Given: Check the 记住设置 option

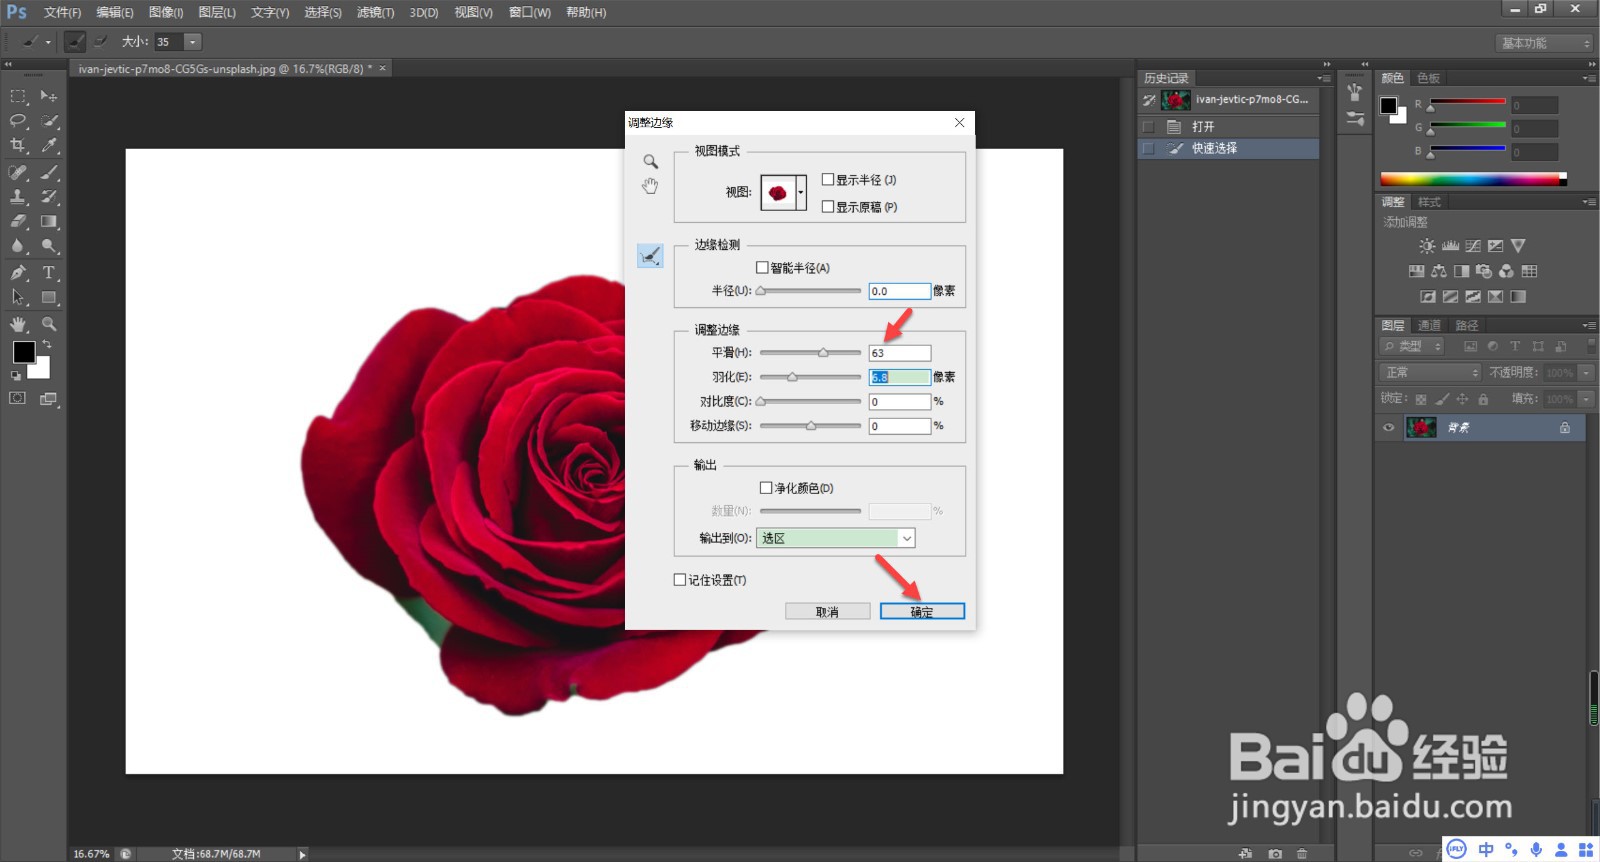Looking at the screenshot, I should (x=680, y=580).
